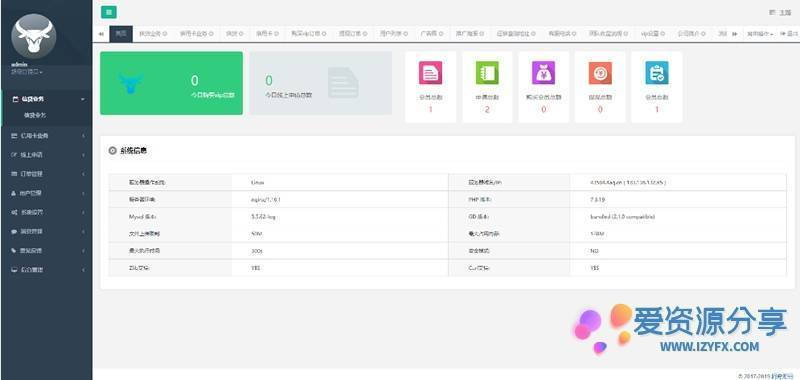Close the 购买vip订单 tab with its x icon
Viewport: 800px width, 380px height.
point(324,34)
